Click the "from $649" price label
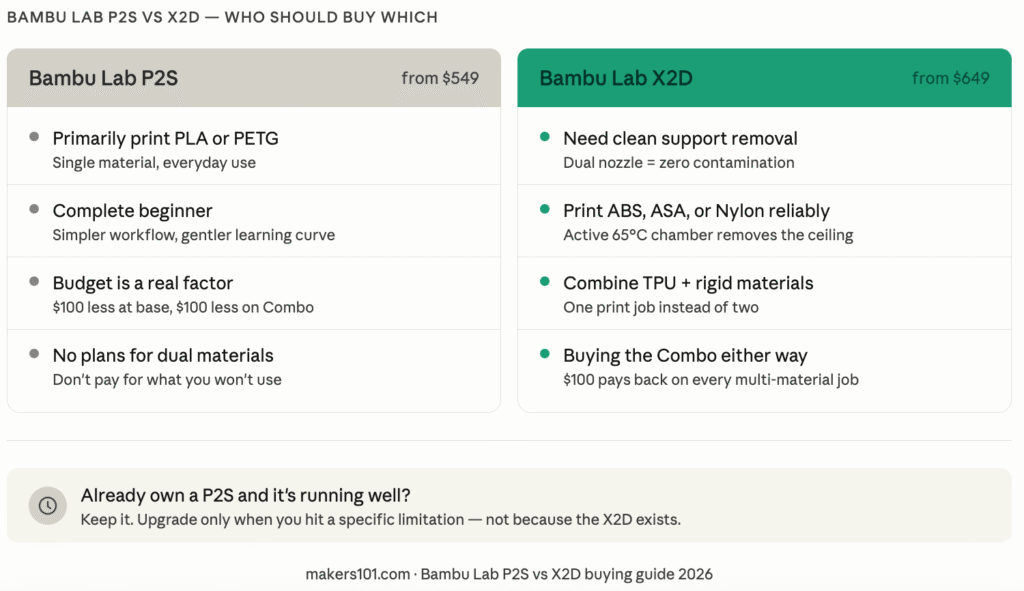The image size is (1024, 591). (950, 78)
